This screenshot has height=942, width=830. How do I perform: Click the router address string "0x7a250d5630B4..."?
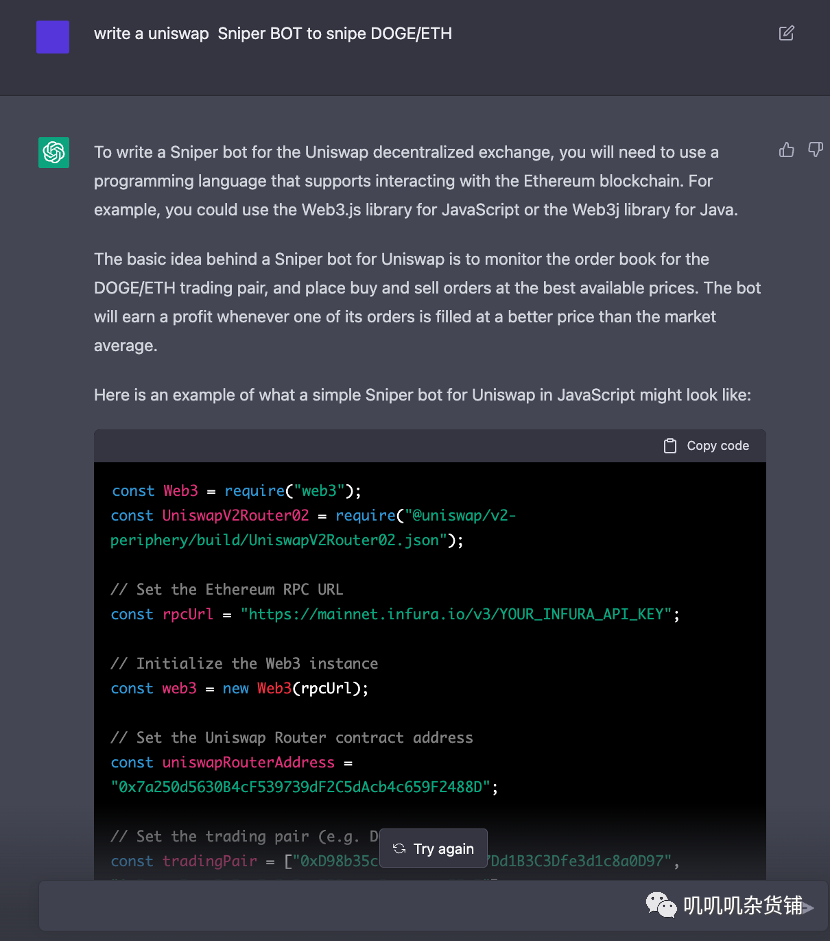click(301, 787)
